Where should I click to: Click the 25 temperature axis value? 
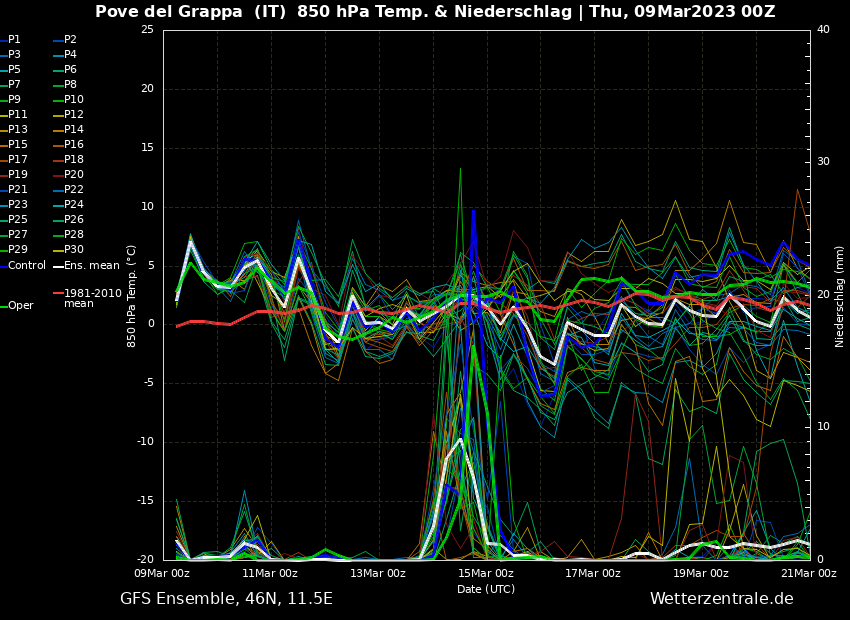pos(147,30)
